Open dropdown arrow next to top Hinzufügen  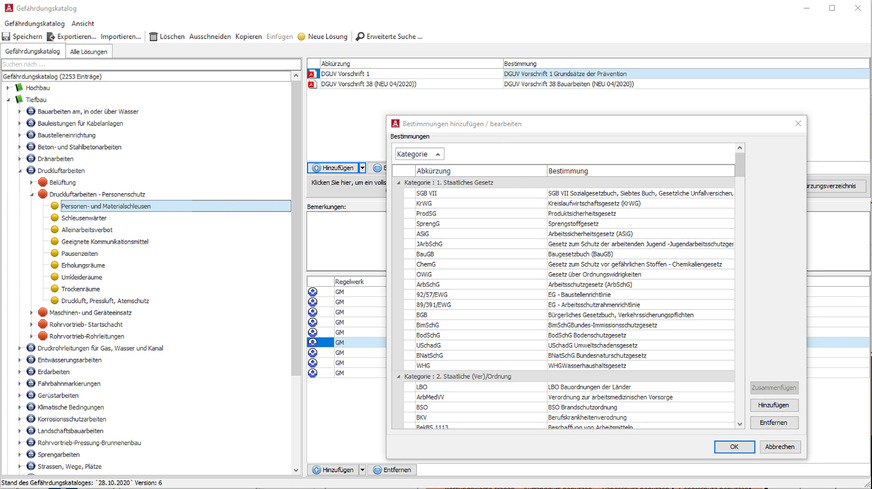(x=363, y=168)
